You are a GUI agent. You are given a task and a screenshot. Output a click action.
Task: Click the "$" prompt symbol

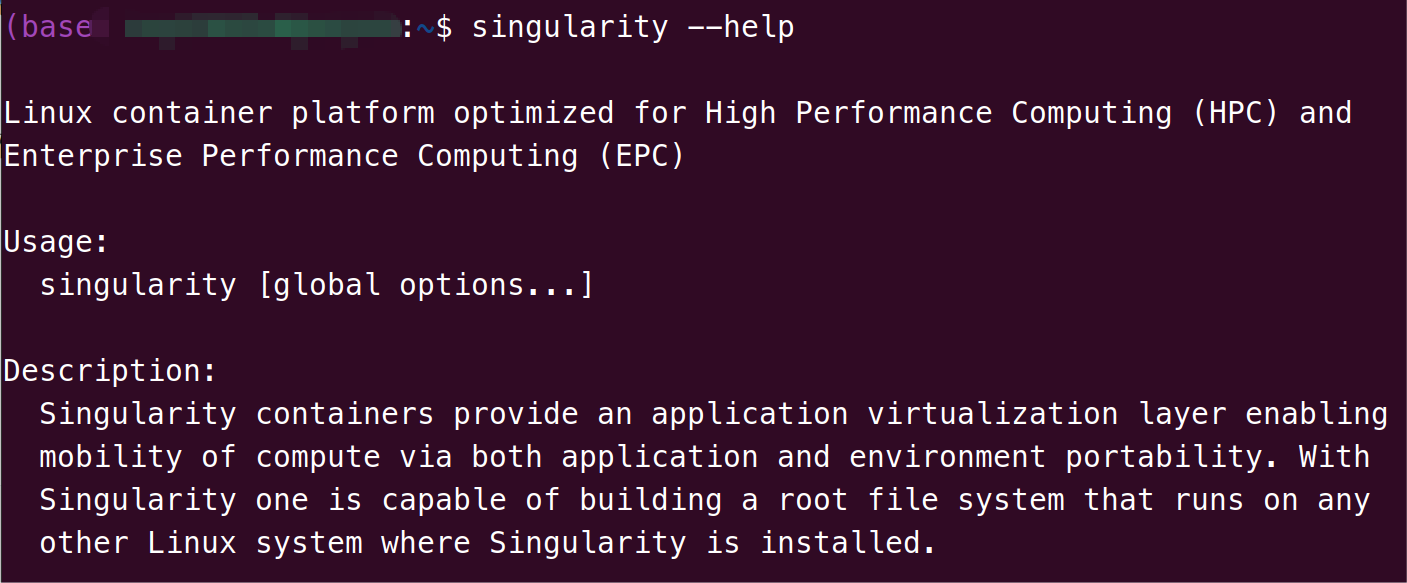[x=444, y=27]
